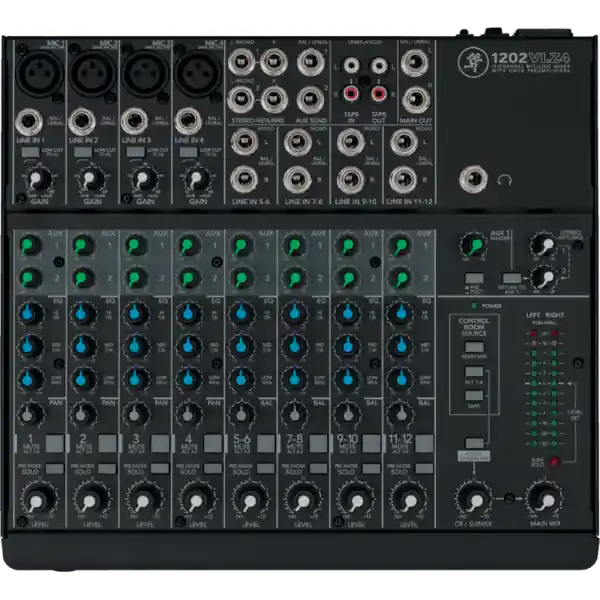
Task: Click channel 5-6 blue LOW EQ knob
Action: click(241, 379)
